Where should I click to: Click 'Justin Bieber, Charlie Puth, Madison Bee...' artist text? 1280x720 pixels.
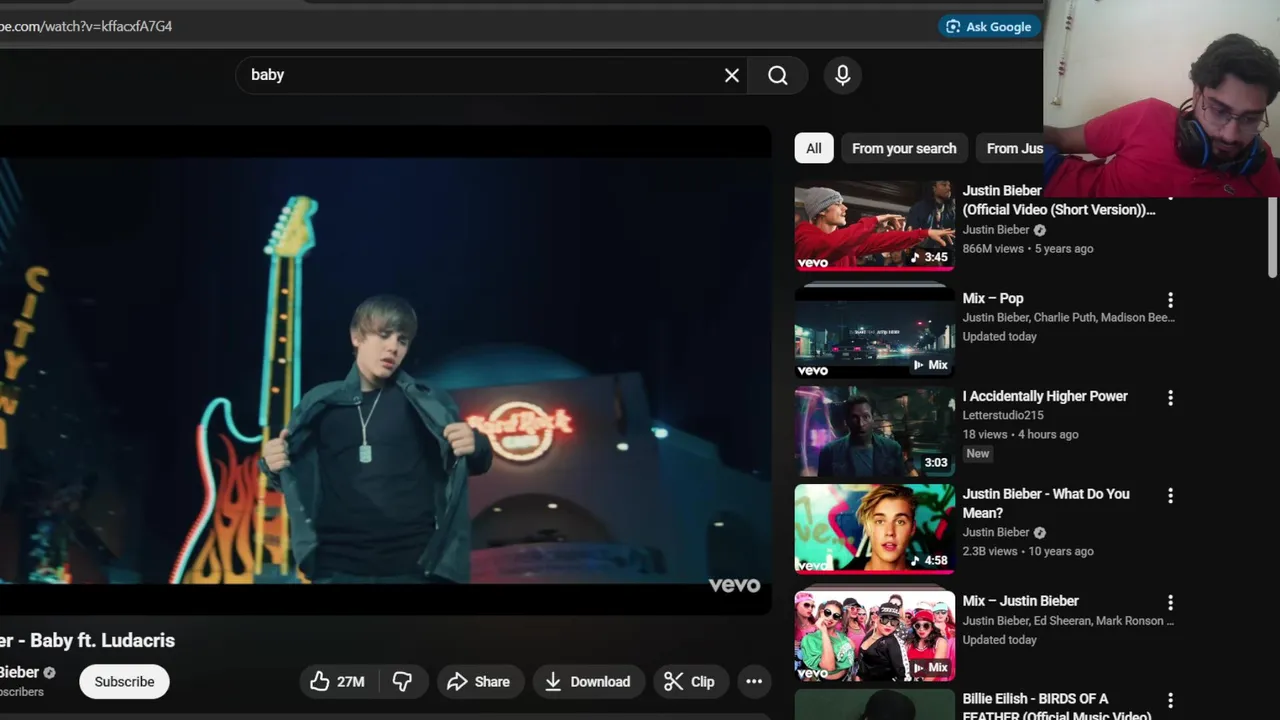tap(1069, 317)
